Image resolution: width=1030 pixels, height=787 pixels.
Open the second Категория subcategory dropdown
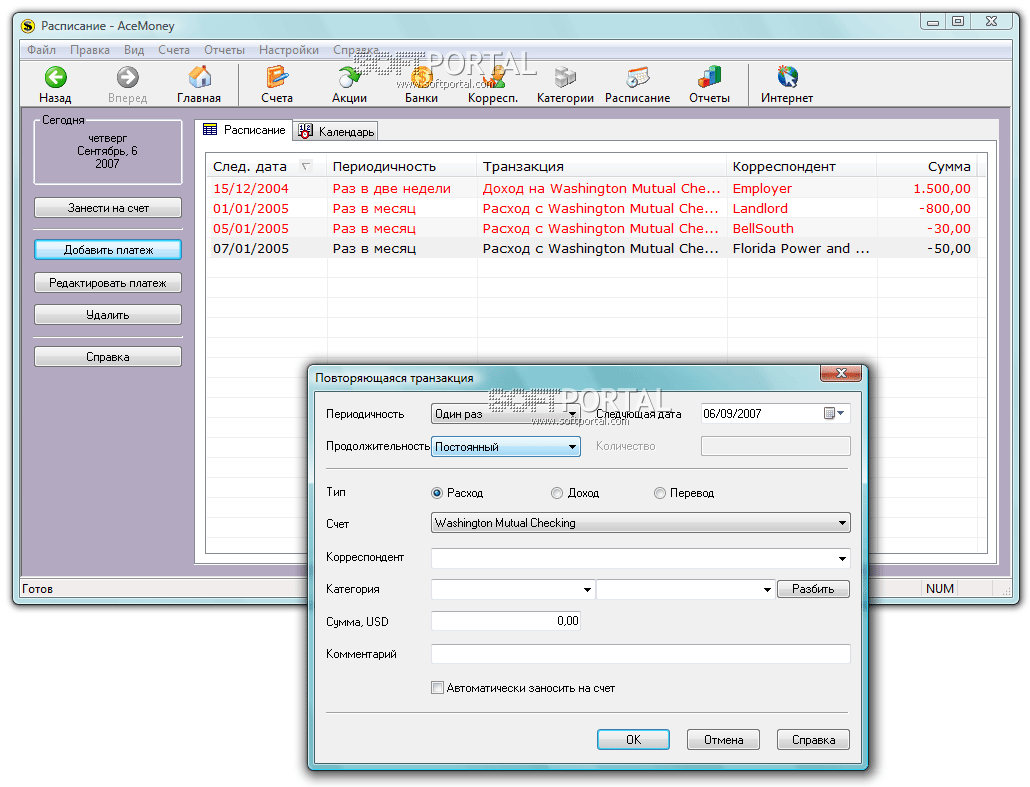pyautogui.click(x=767, y=590)
